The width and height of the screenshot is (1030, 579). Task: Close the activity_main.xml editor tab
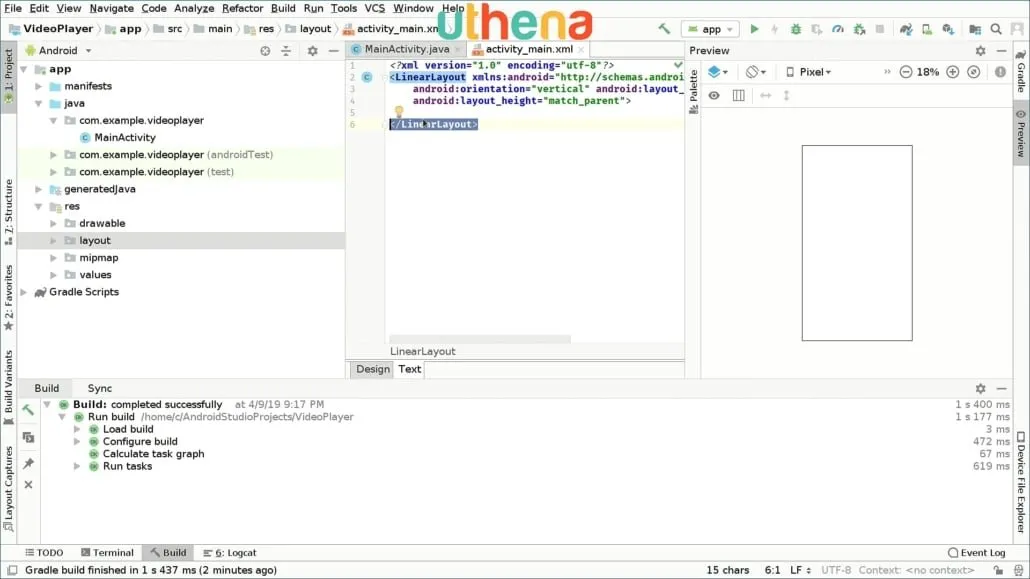[x=581, y=49]
